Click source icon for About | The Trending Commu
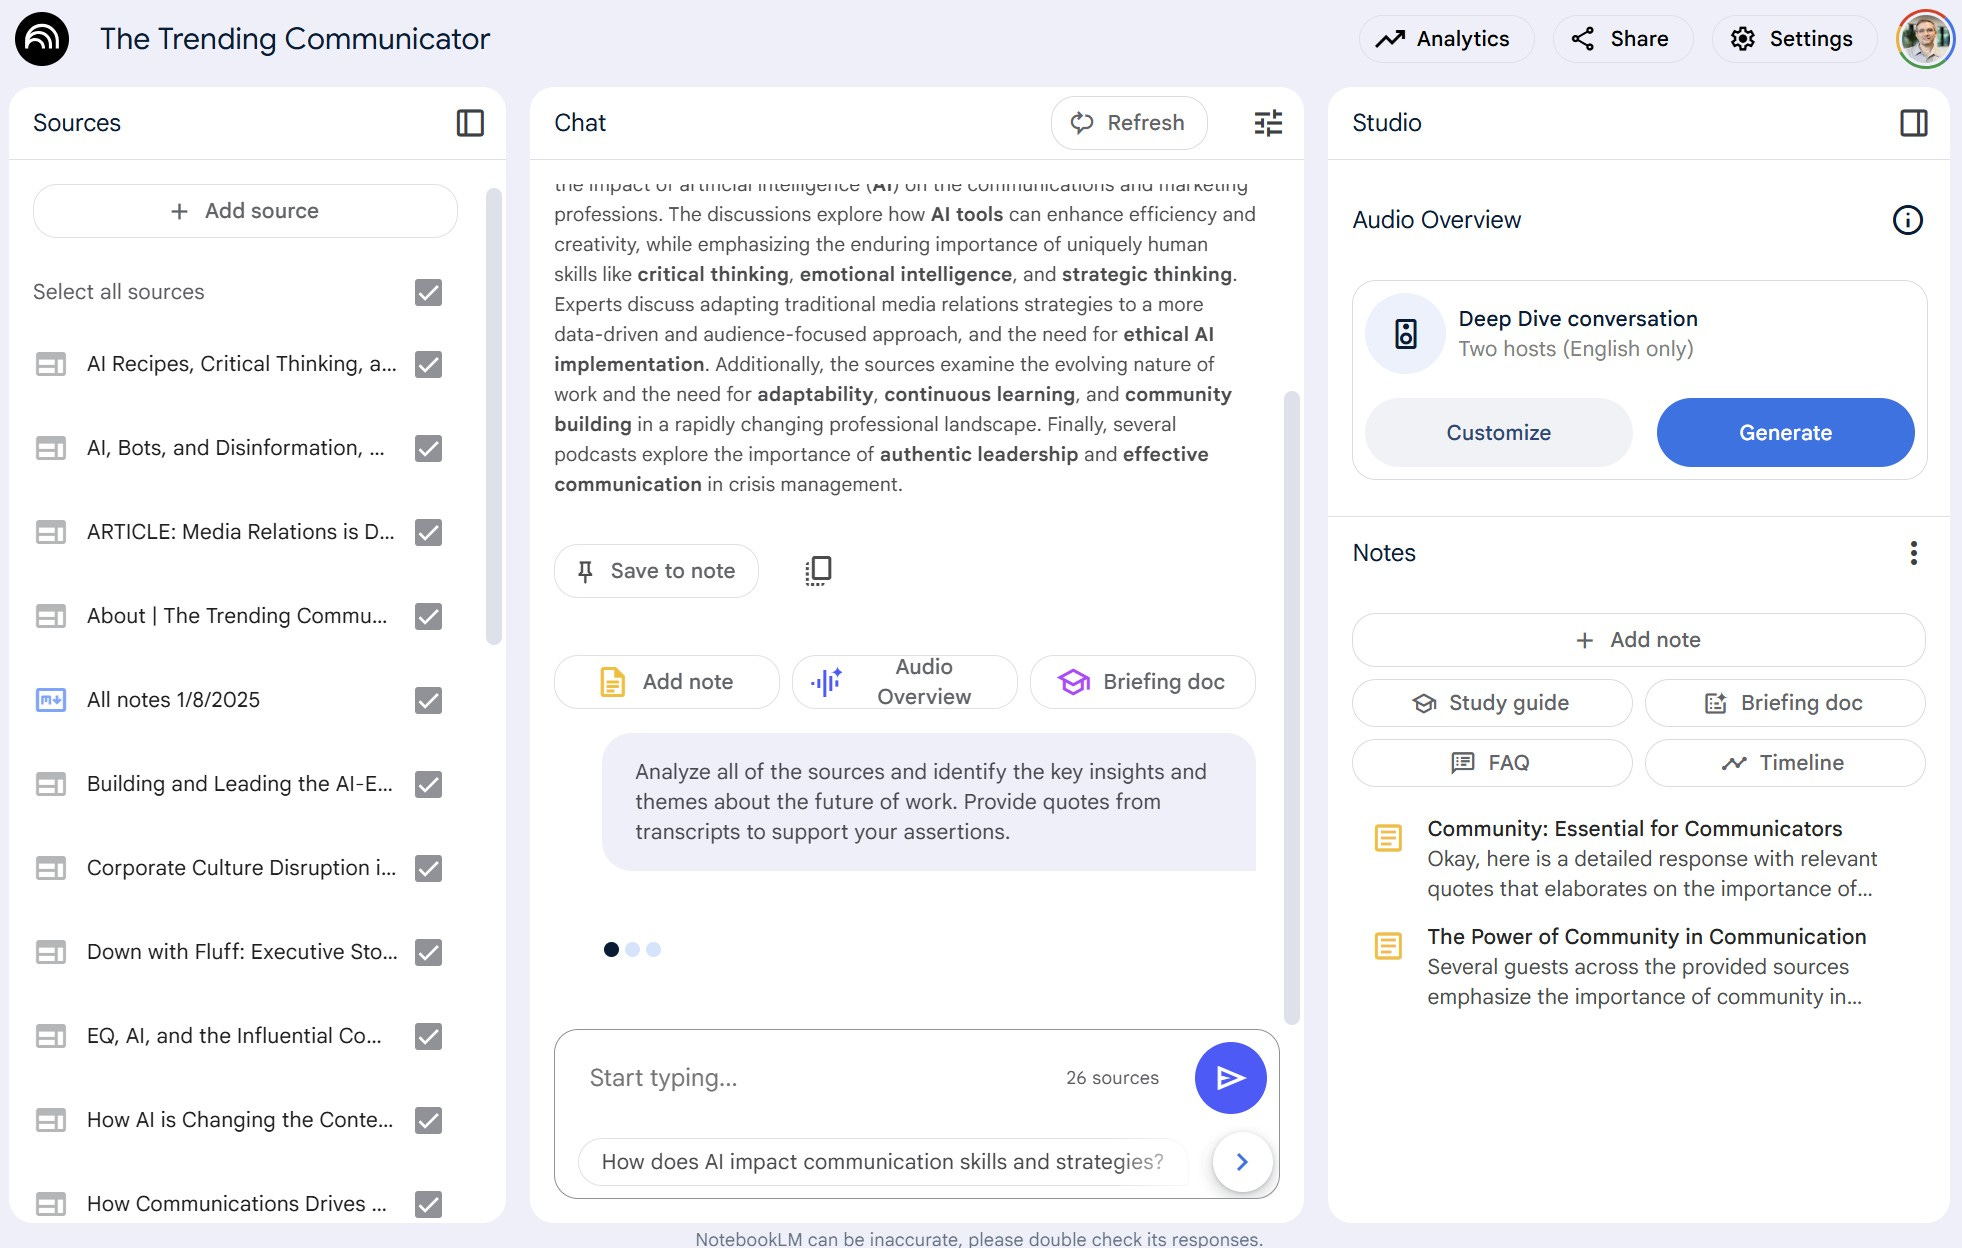Image resolution: width=1962 pixels, height=1248 pixels. click(x=51, y=616)
